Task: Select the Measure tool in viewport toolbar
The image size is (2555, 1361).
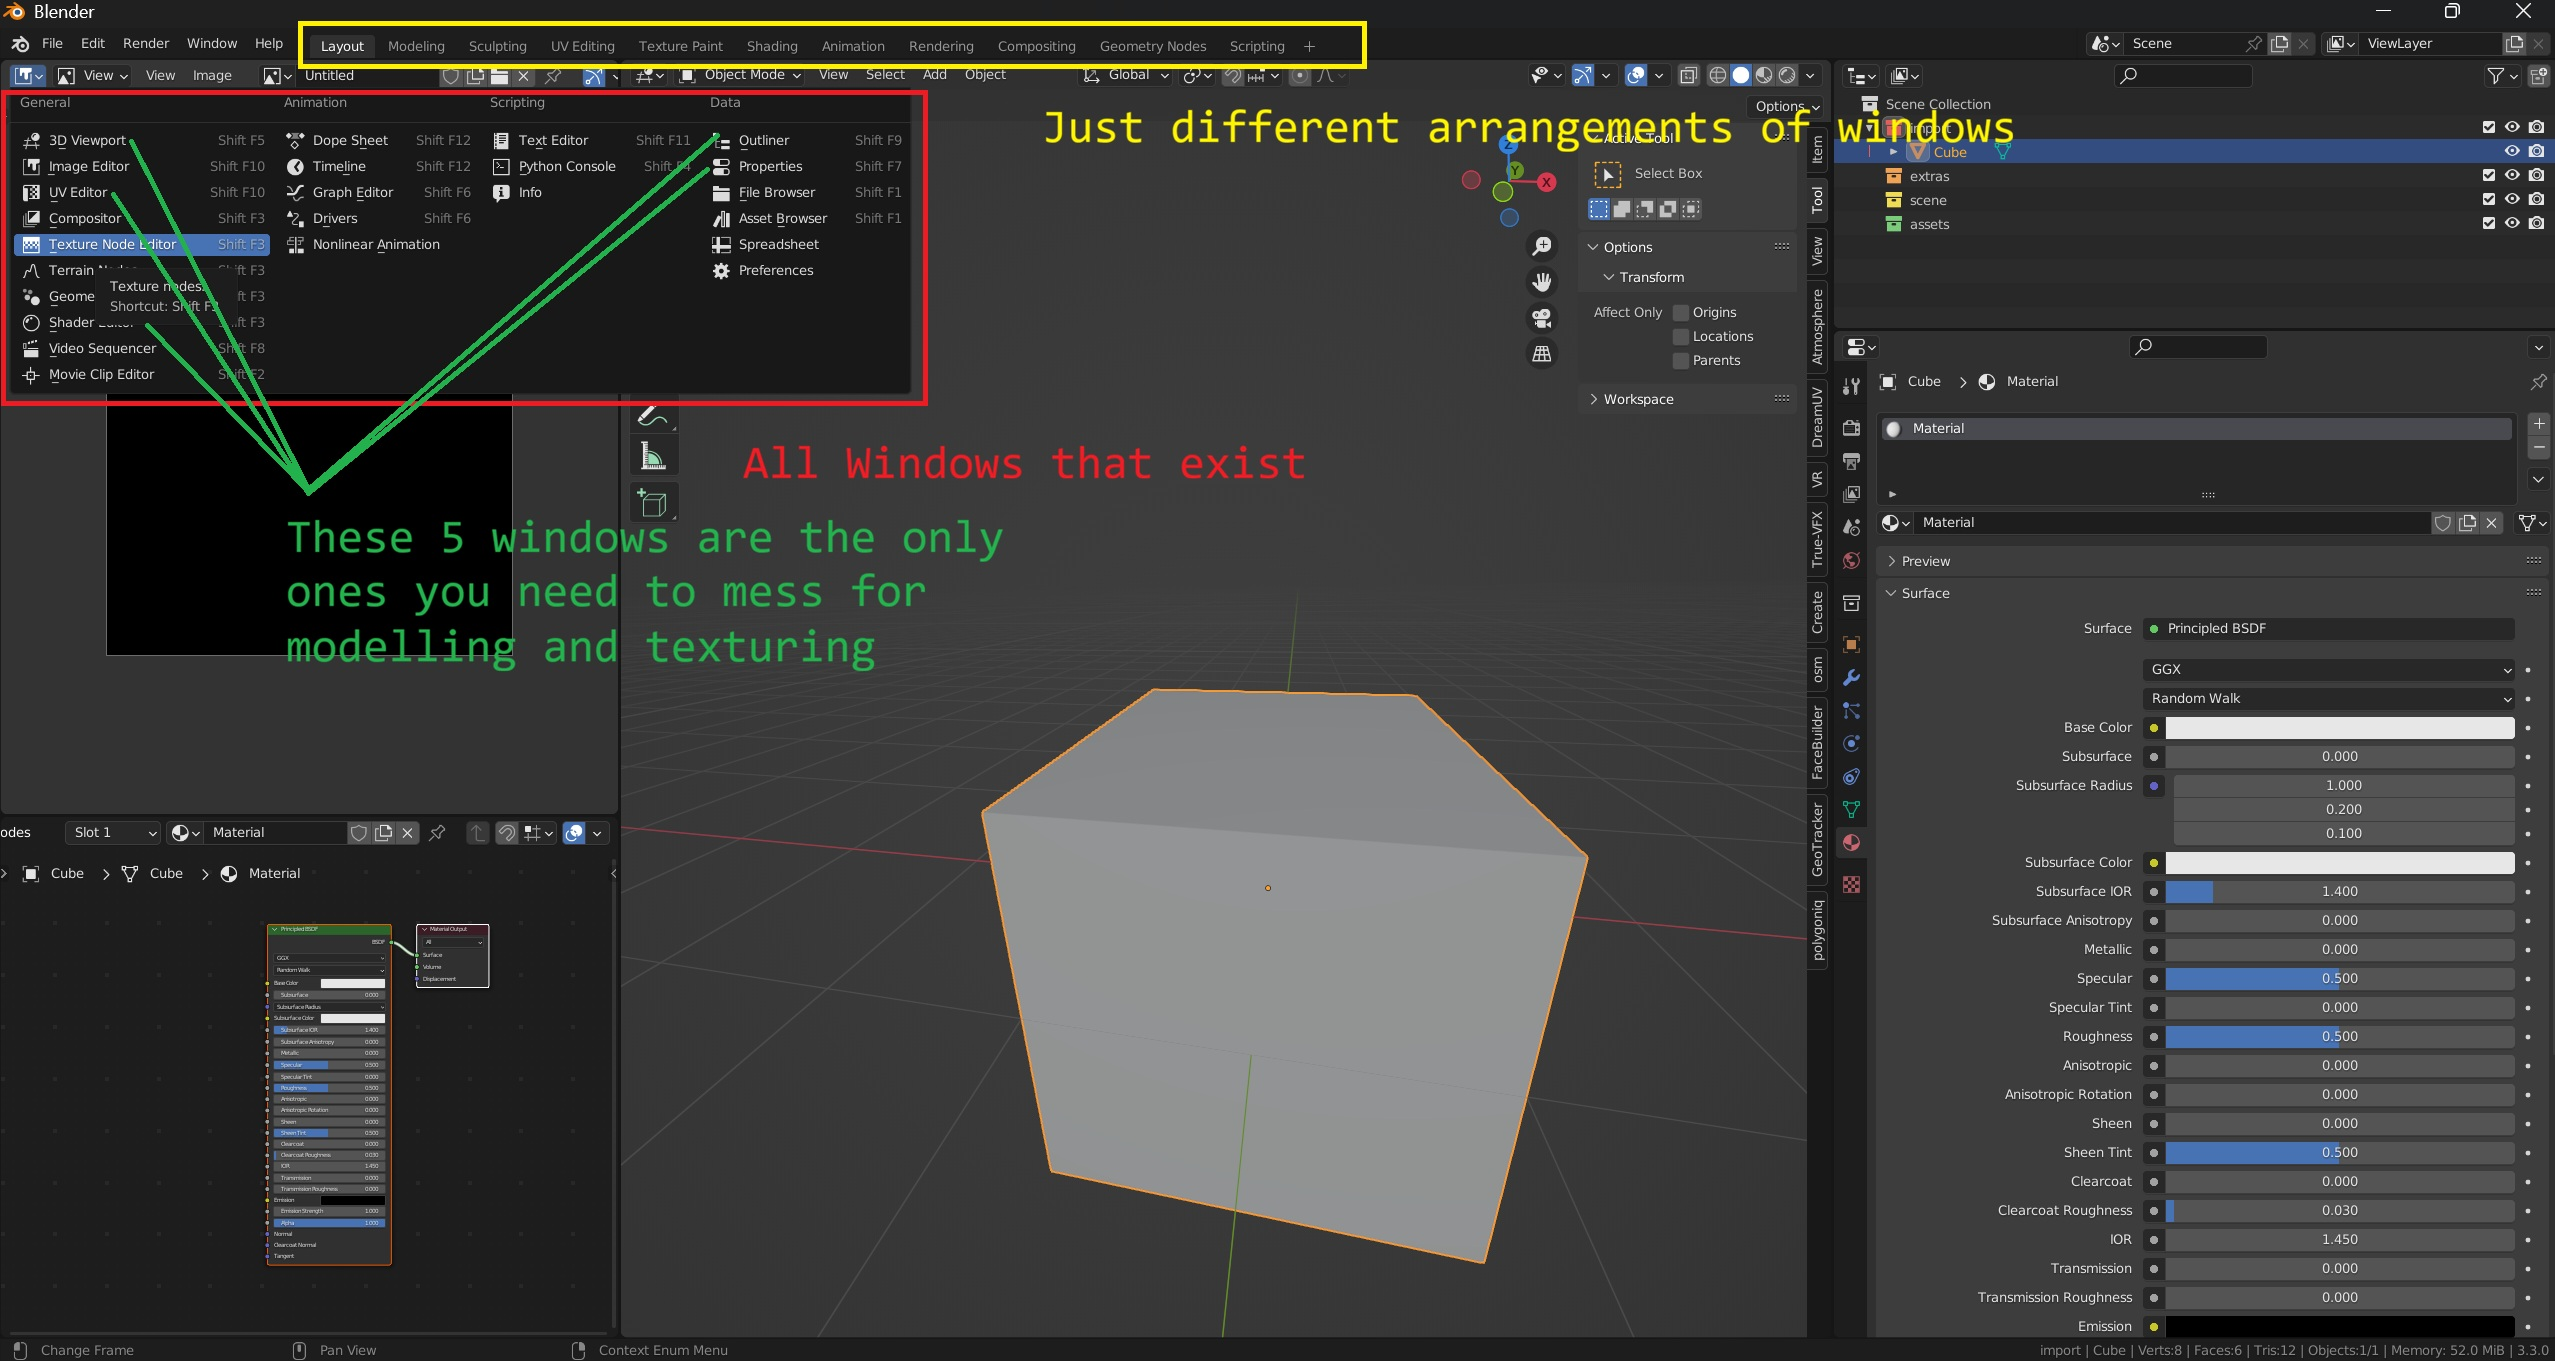Action: pos(654,456)
